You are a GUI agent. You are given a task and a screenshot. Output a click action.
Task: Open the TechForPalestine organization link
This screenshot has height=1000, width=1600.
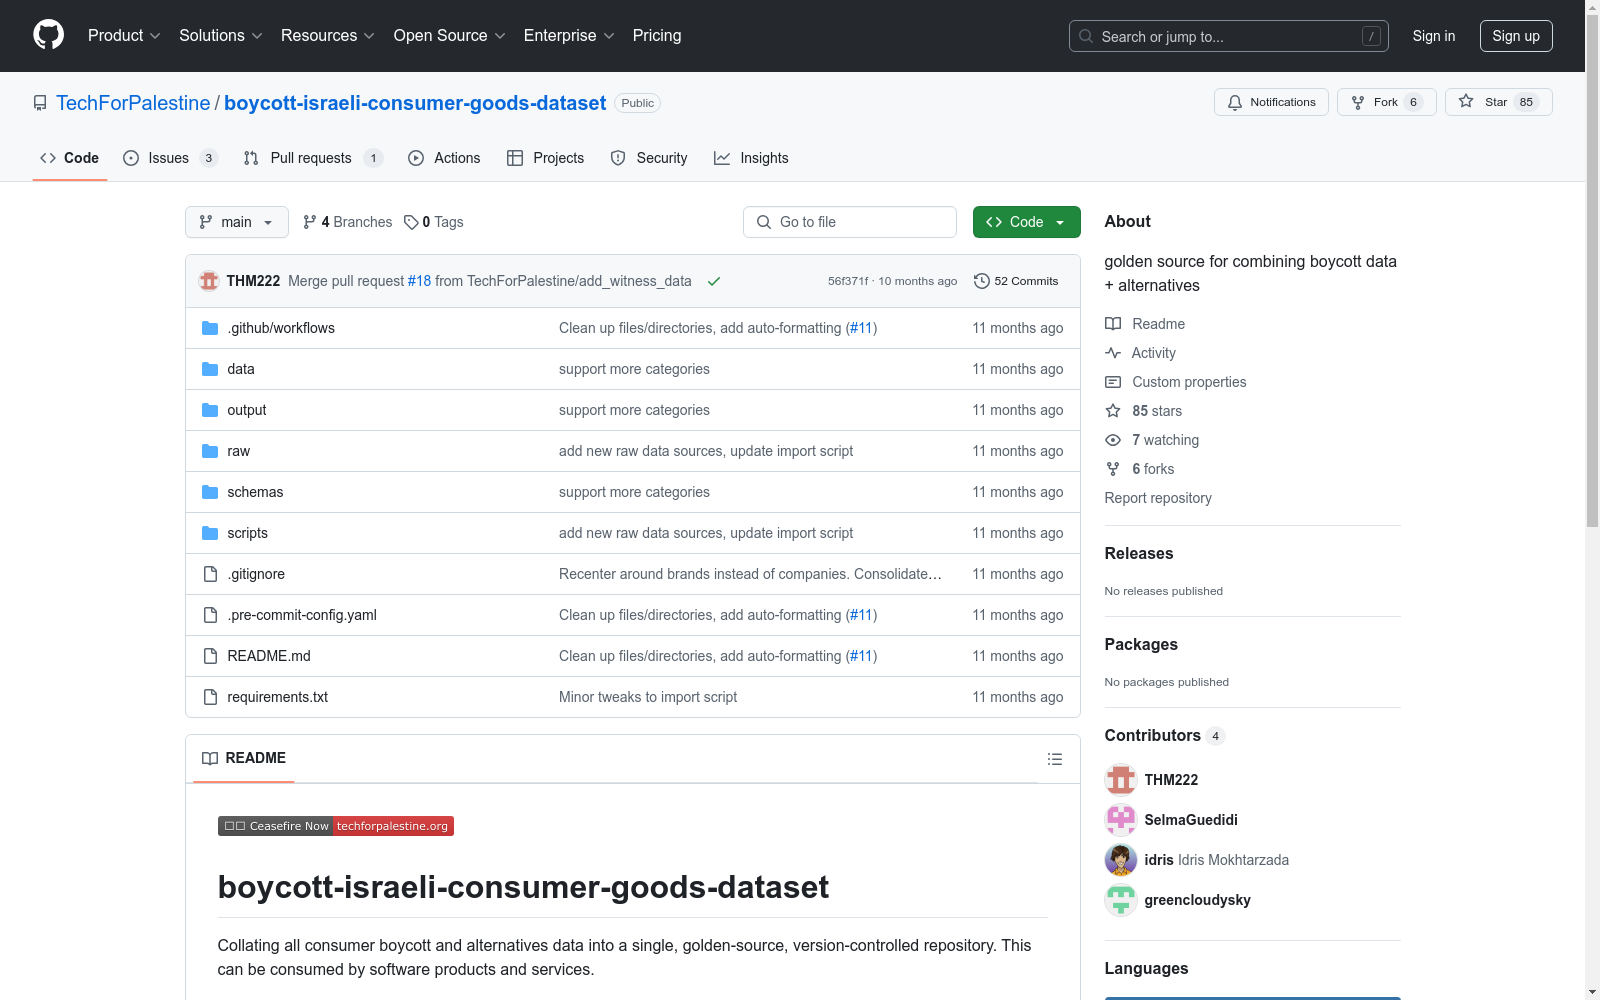point(133,103)
